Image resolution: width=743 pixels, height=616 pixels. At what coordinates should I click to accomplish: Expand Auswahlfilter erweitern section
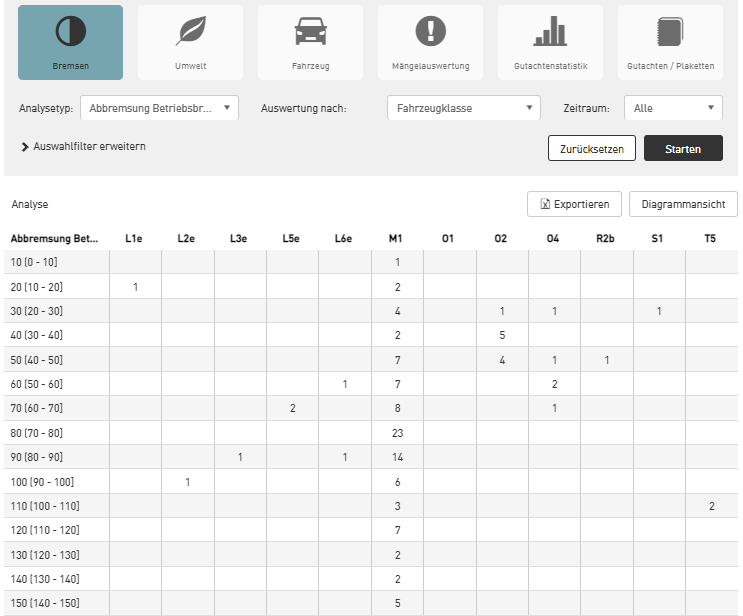(83, 146)
